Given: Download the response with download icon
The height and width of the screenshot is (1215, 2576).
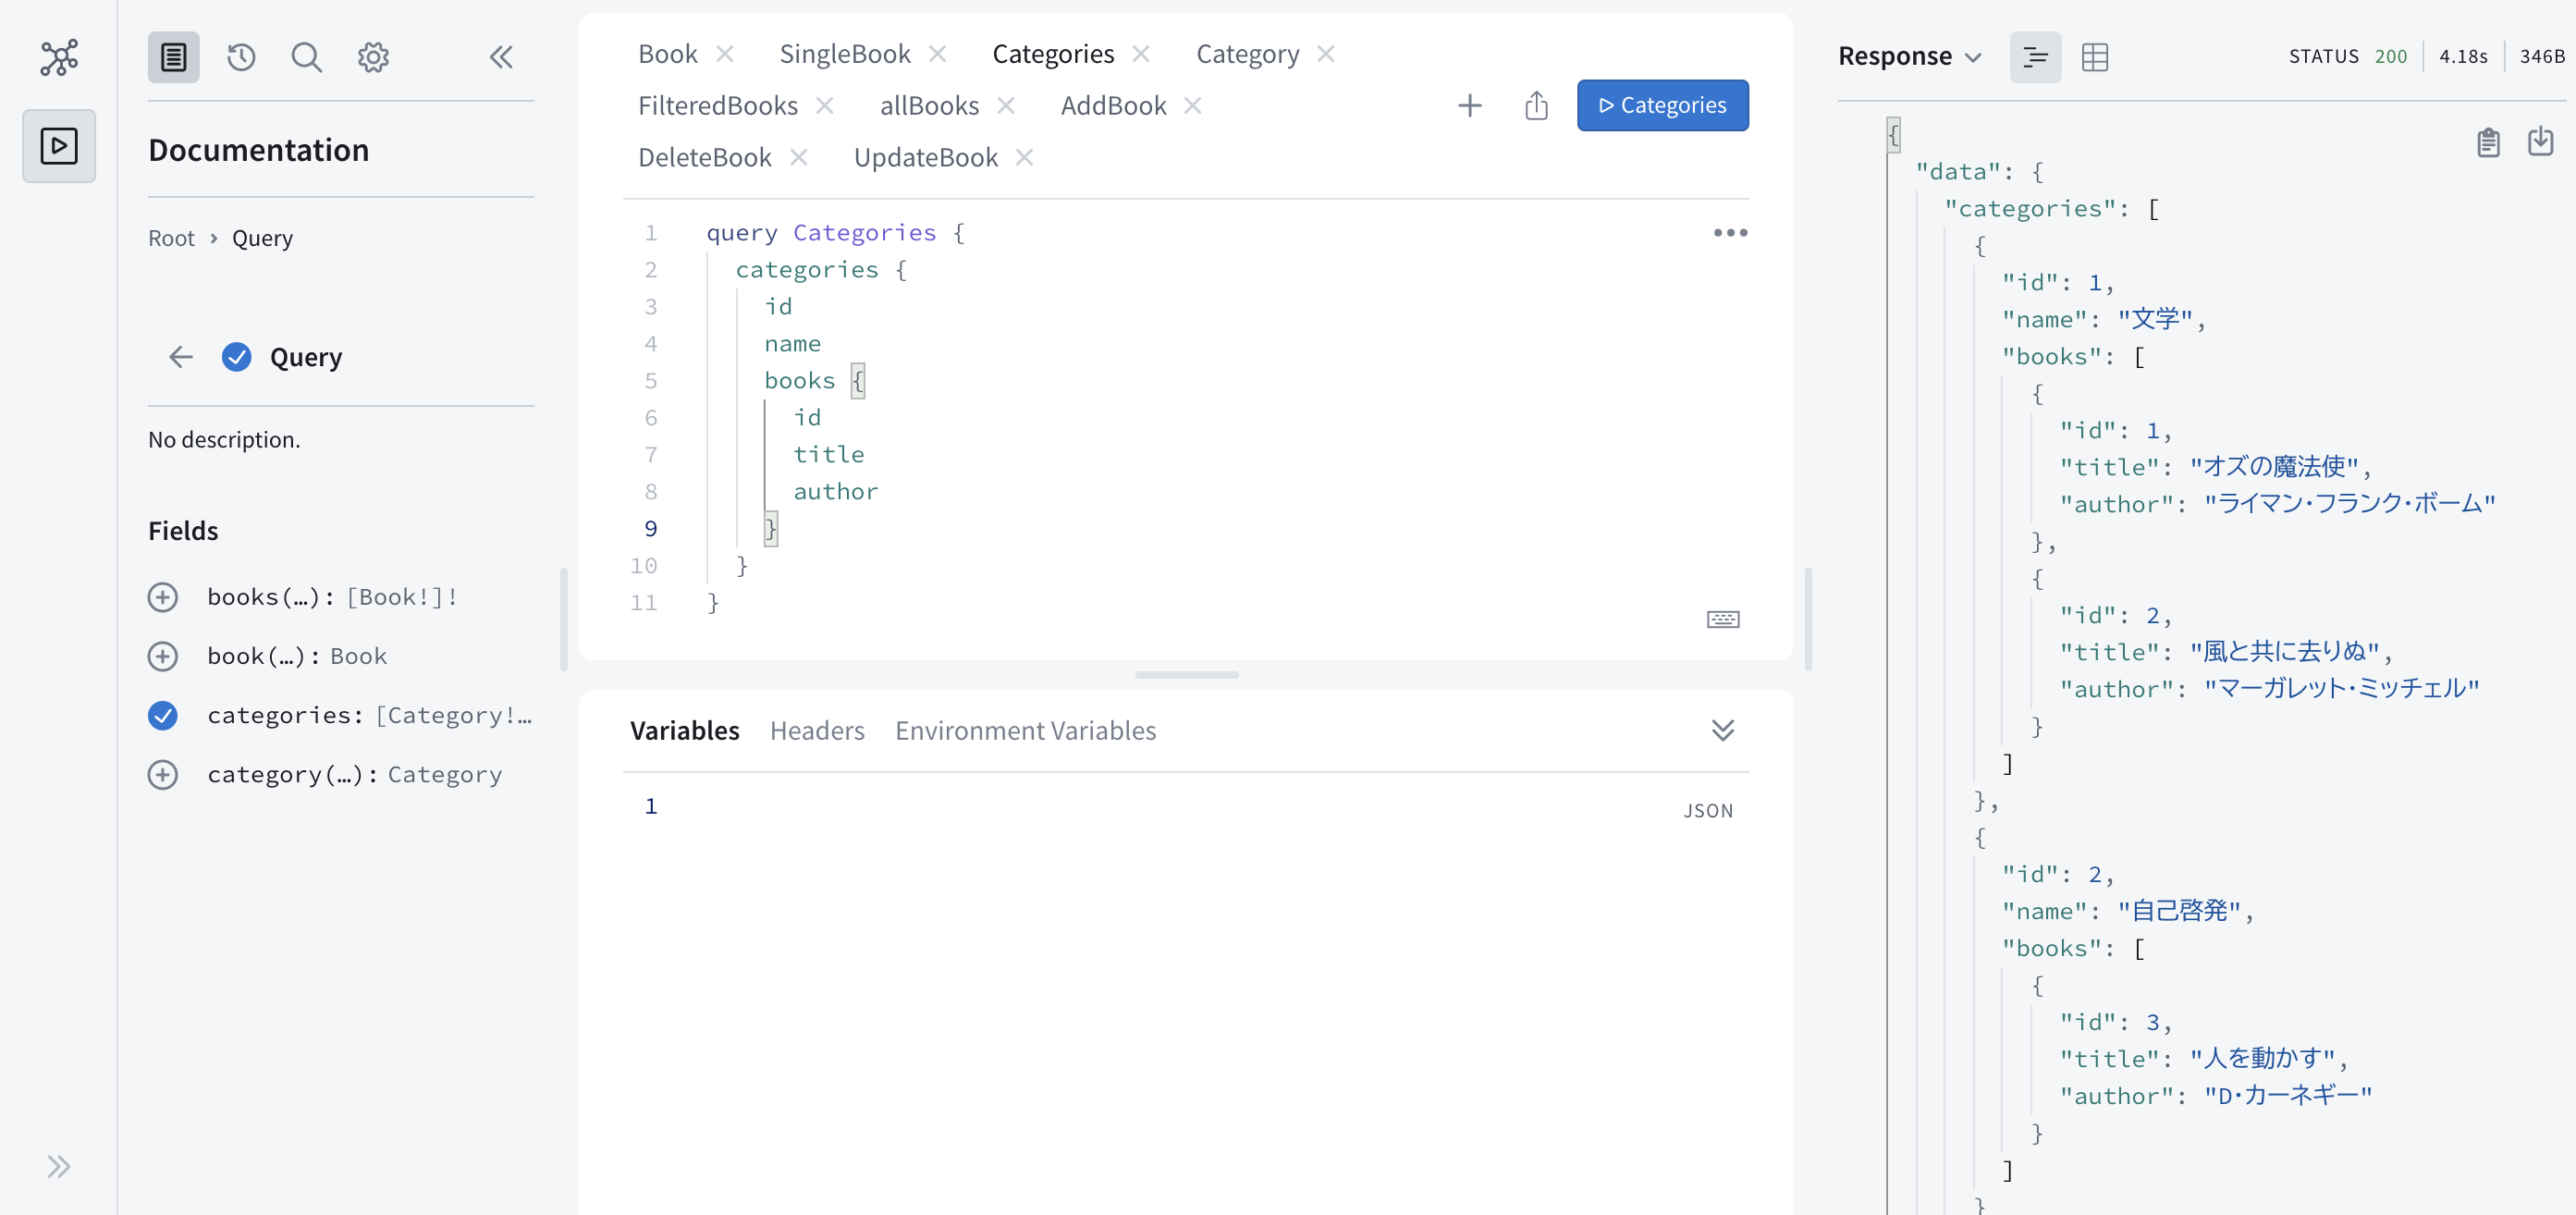Looking at the screenshot, I should 2541,142.
